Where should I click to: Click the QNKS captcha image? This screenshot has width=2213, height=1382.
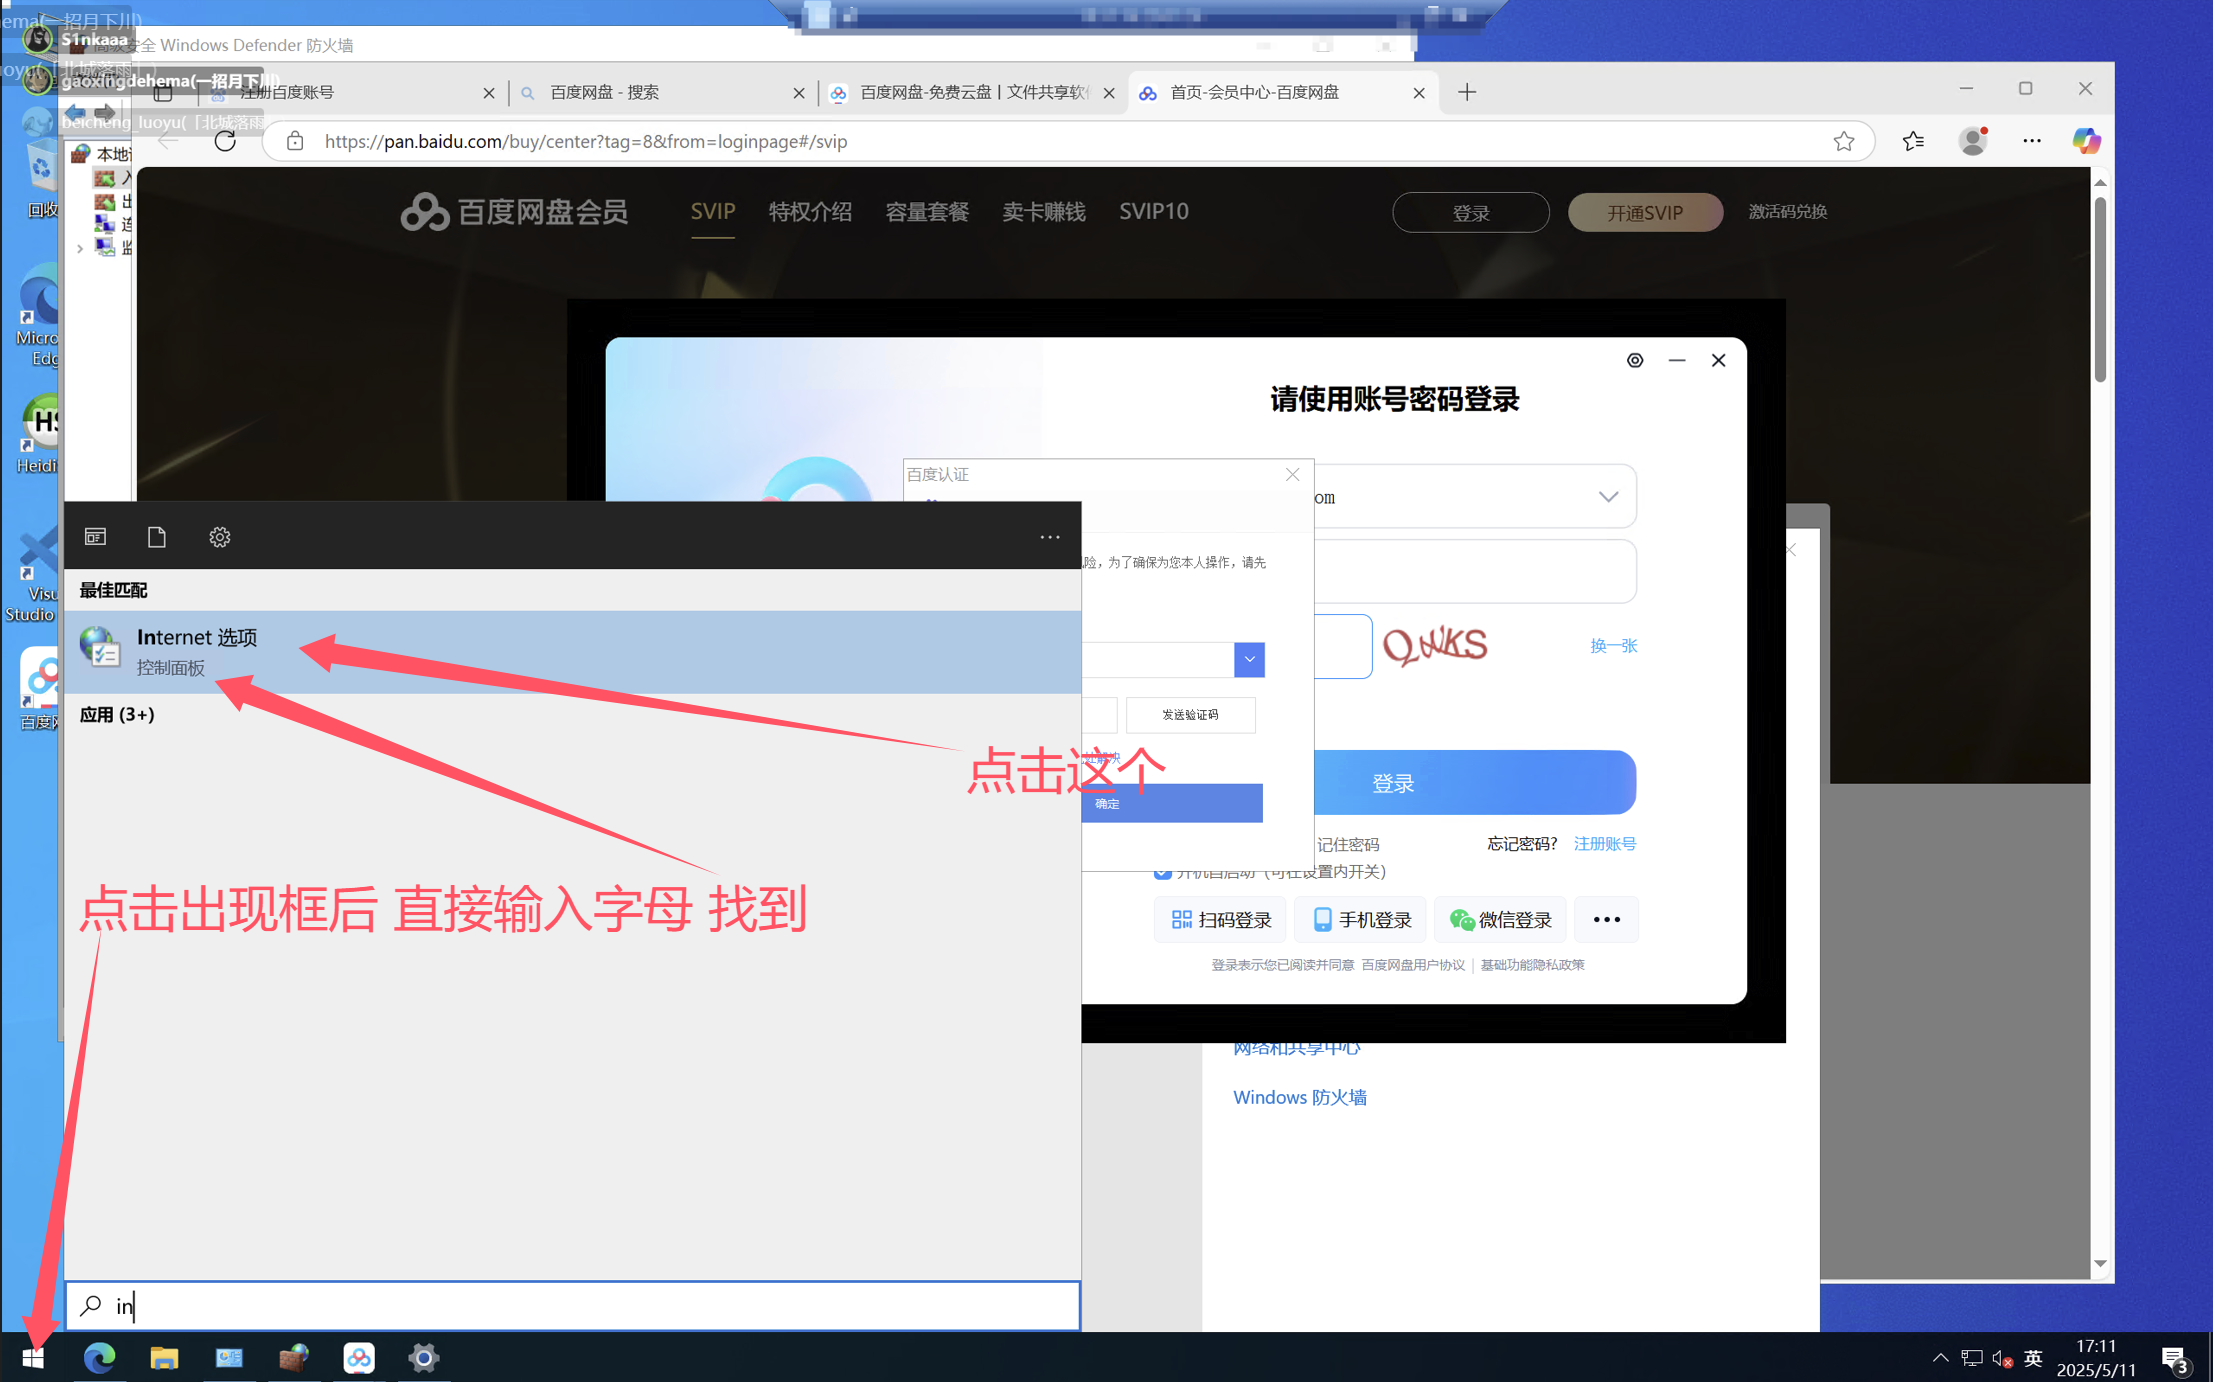tap(1435, 646)
